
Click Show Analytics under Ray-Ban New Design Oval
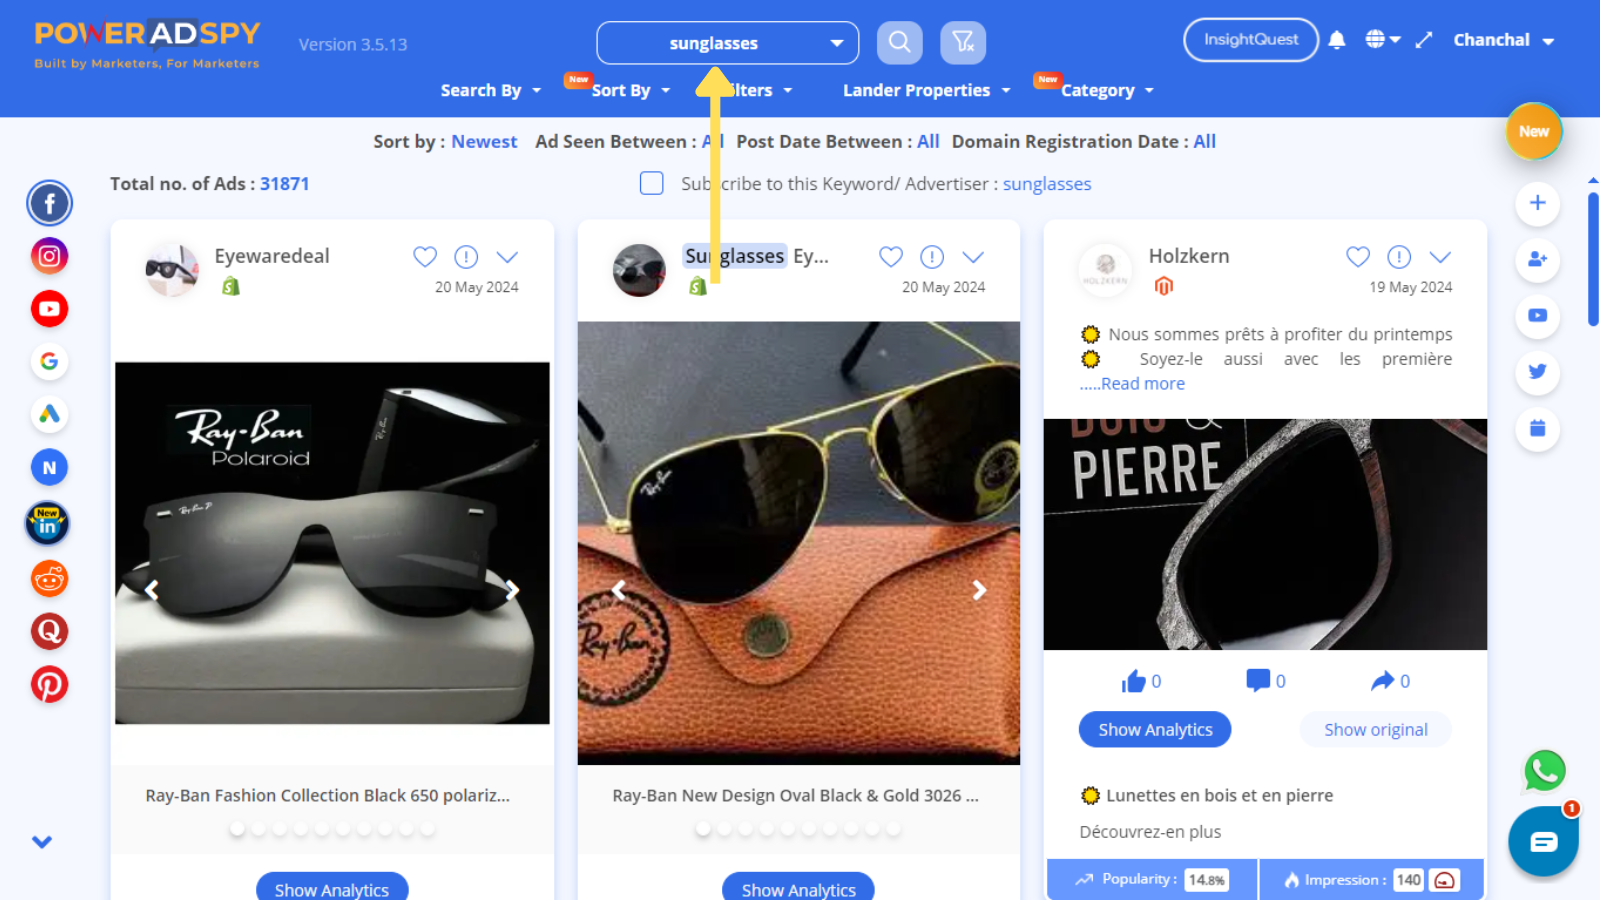pyautogui.click(x=798, y=888)
